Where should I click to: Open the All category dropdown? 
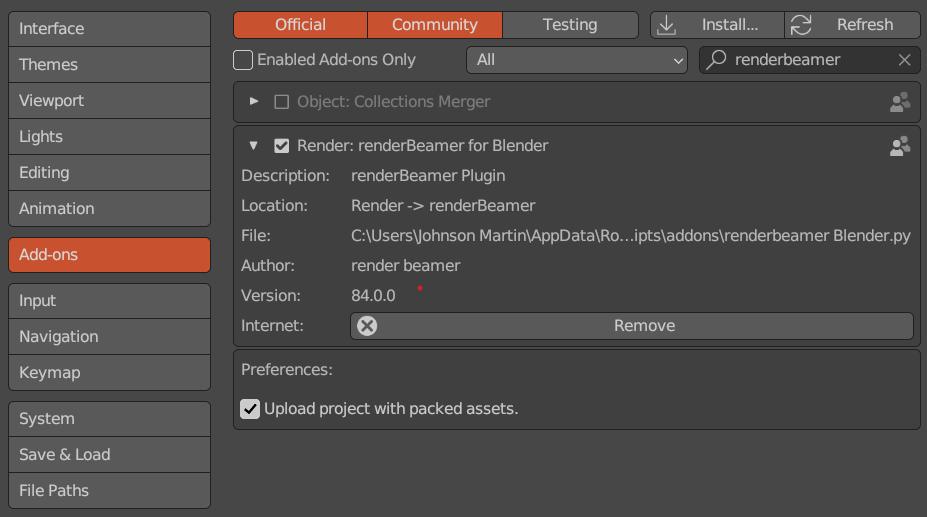pos(576,60)
